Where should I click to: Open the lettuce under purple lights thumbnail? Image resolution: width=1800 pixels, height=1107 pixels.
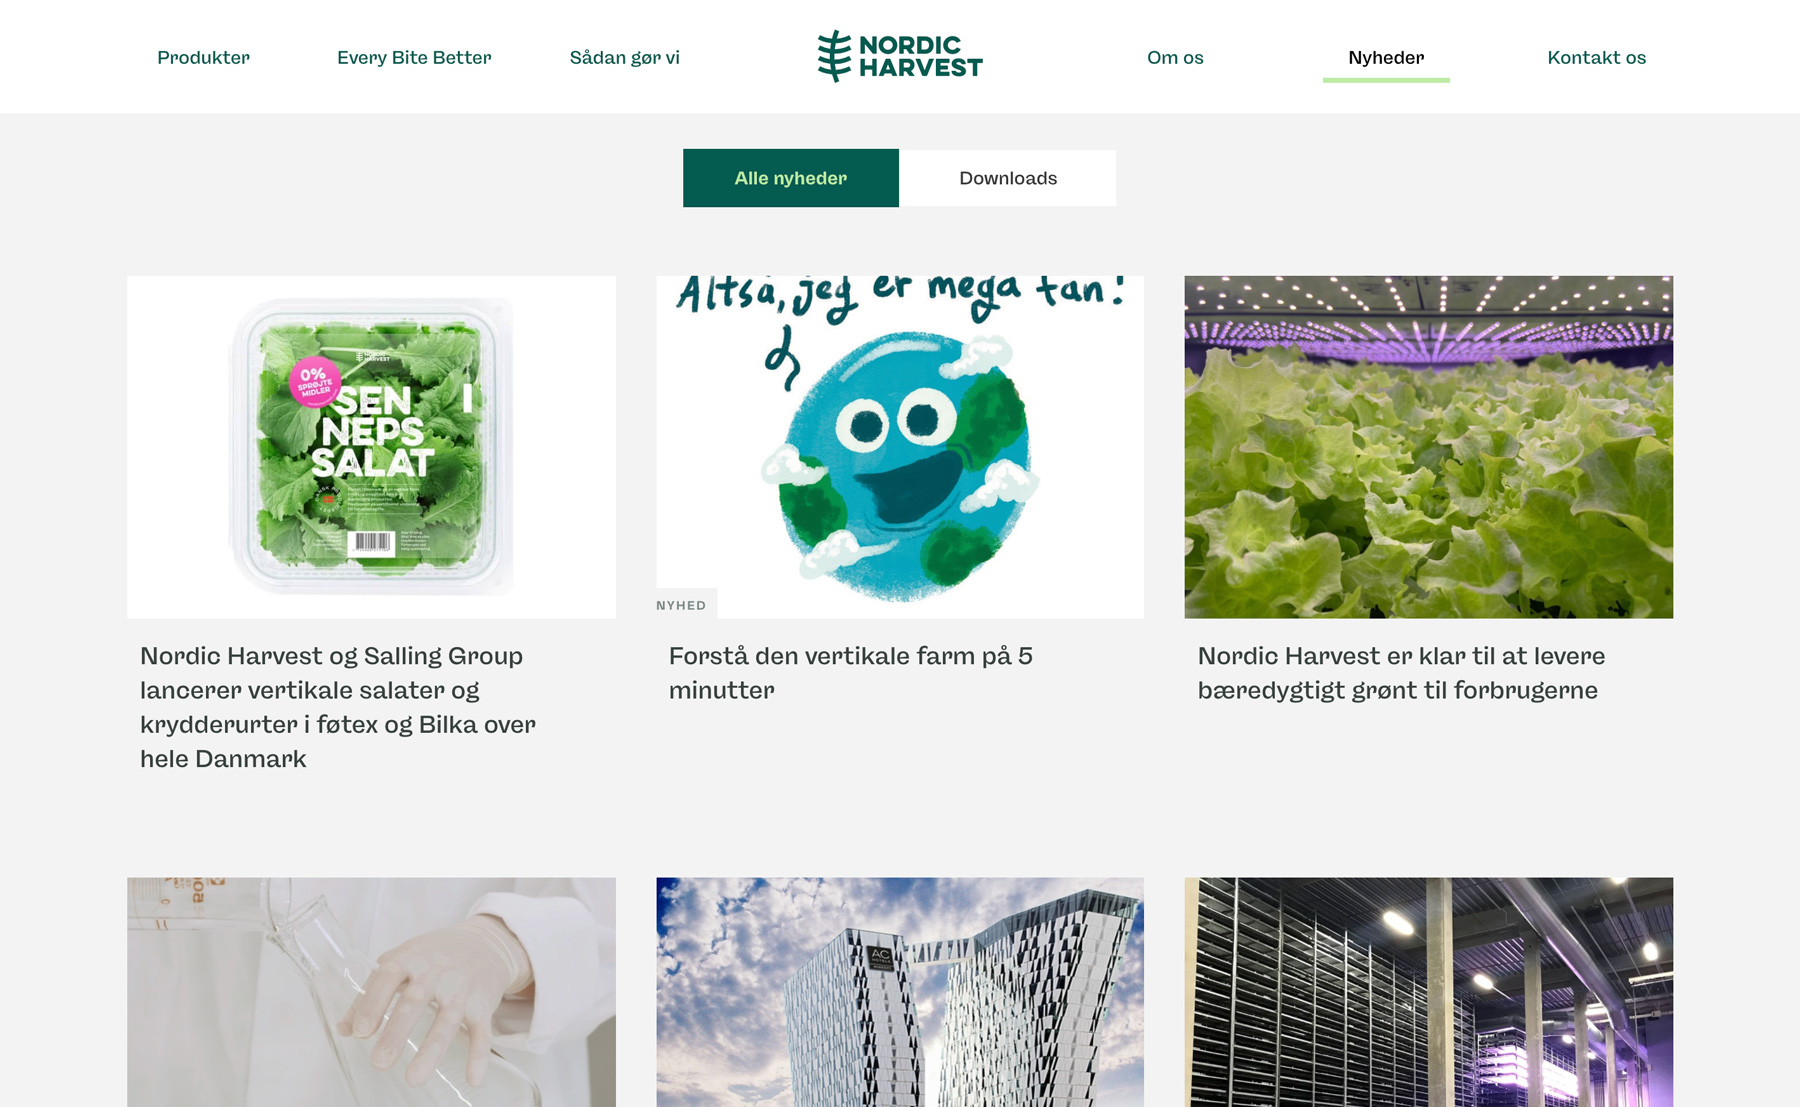(1428, 446)
